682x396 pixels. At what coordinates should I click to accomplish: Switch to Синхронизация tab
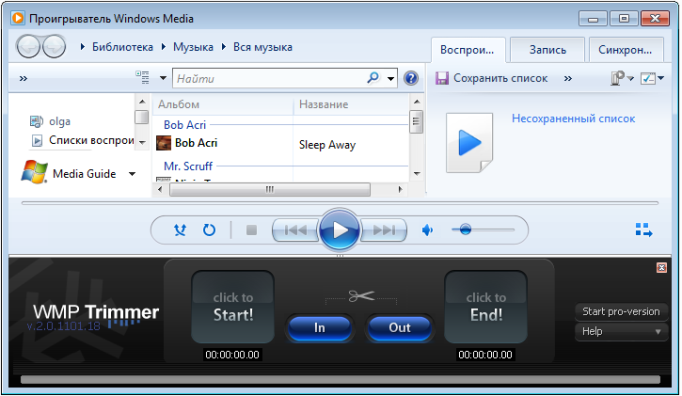626,50
